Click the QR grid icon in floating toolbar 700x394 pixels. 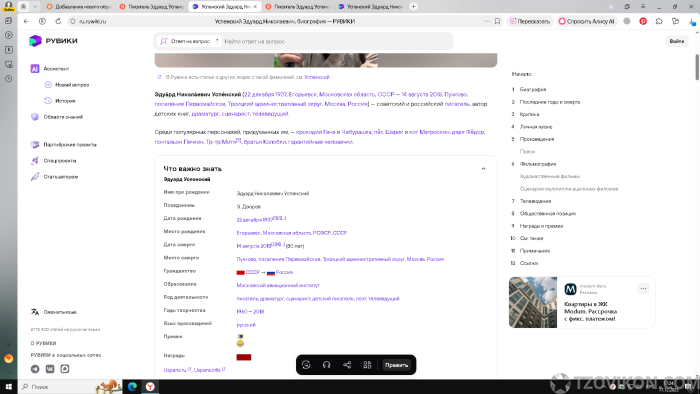[367, 365]
